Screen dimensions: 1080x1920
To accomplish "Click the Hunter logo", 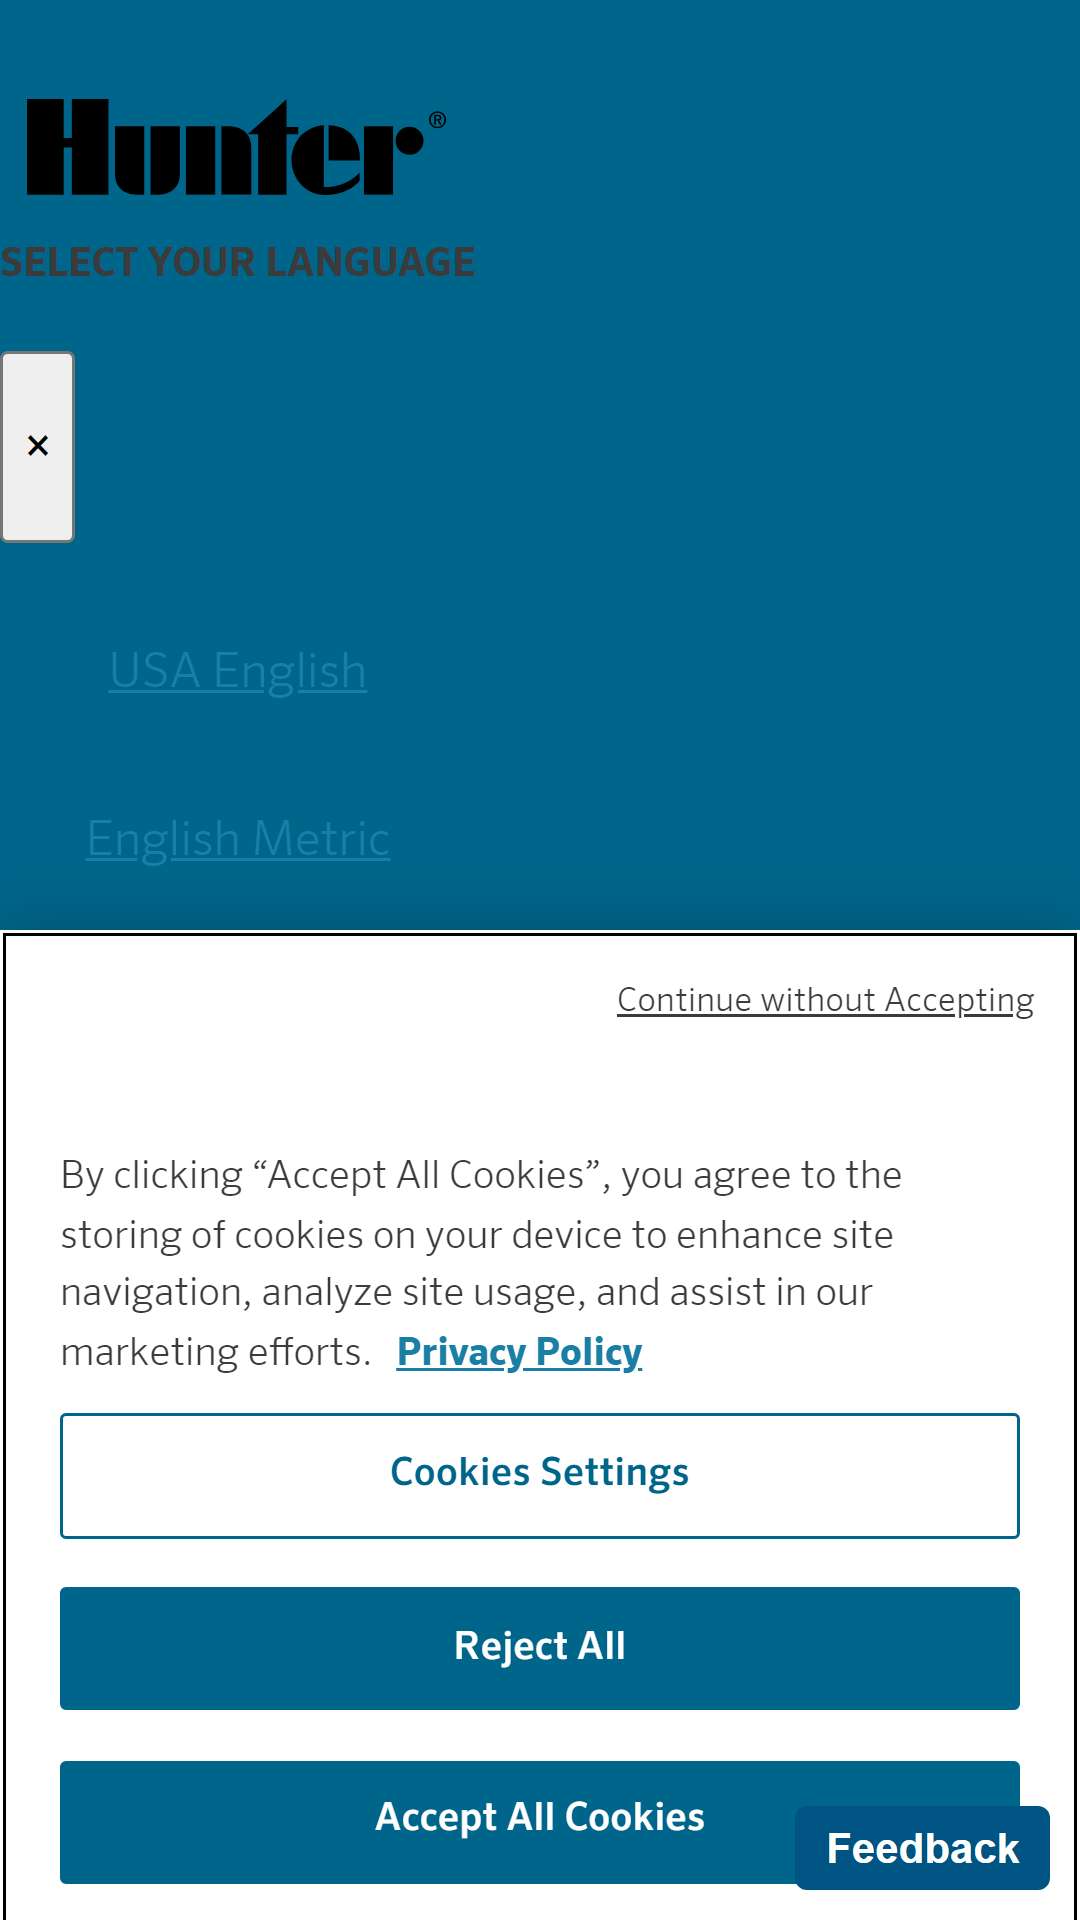I will [x=235, y=147].
